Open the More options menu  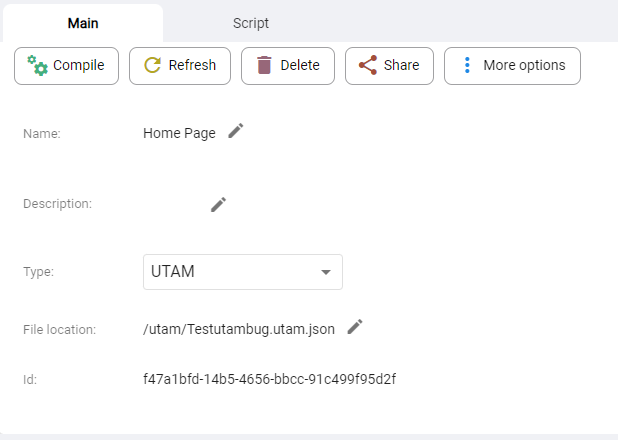point(512,66)
